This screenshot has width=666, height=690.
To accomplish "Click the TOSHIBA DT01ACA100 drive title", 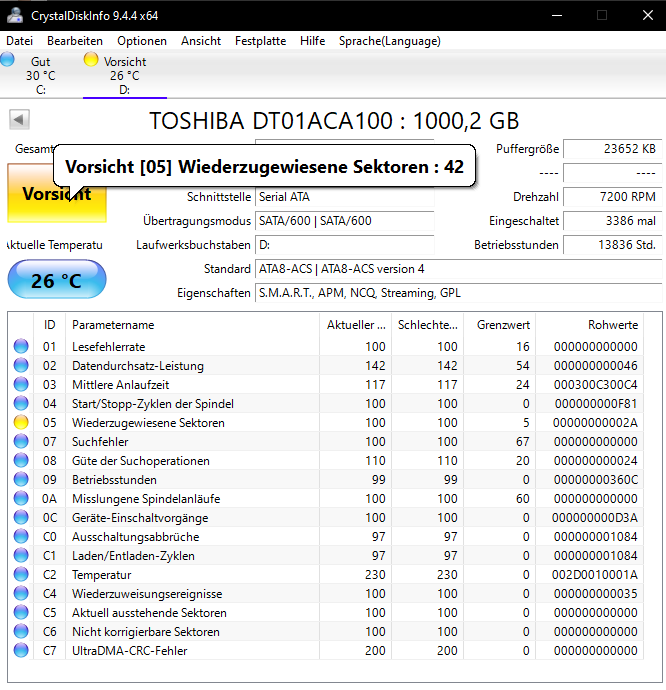I will click(334, 121).
